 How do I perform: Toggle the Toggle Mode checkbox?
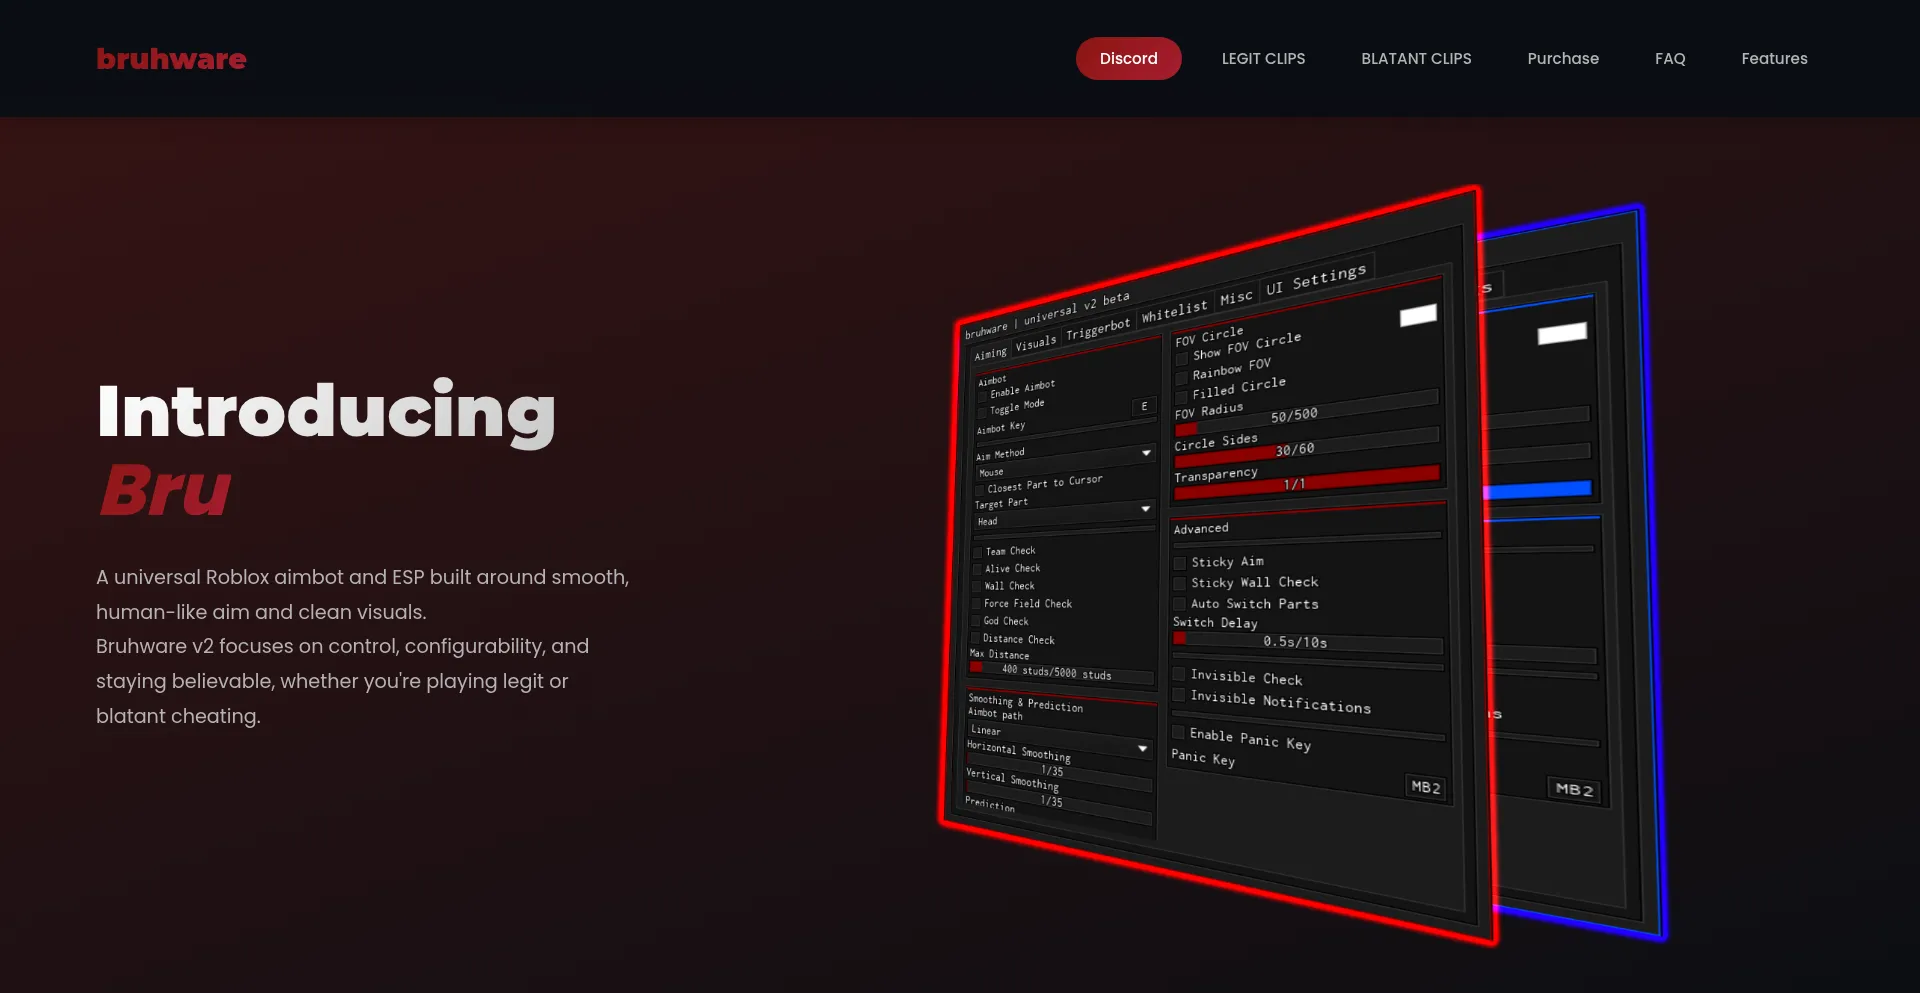point(982,412)
